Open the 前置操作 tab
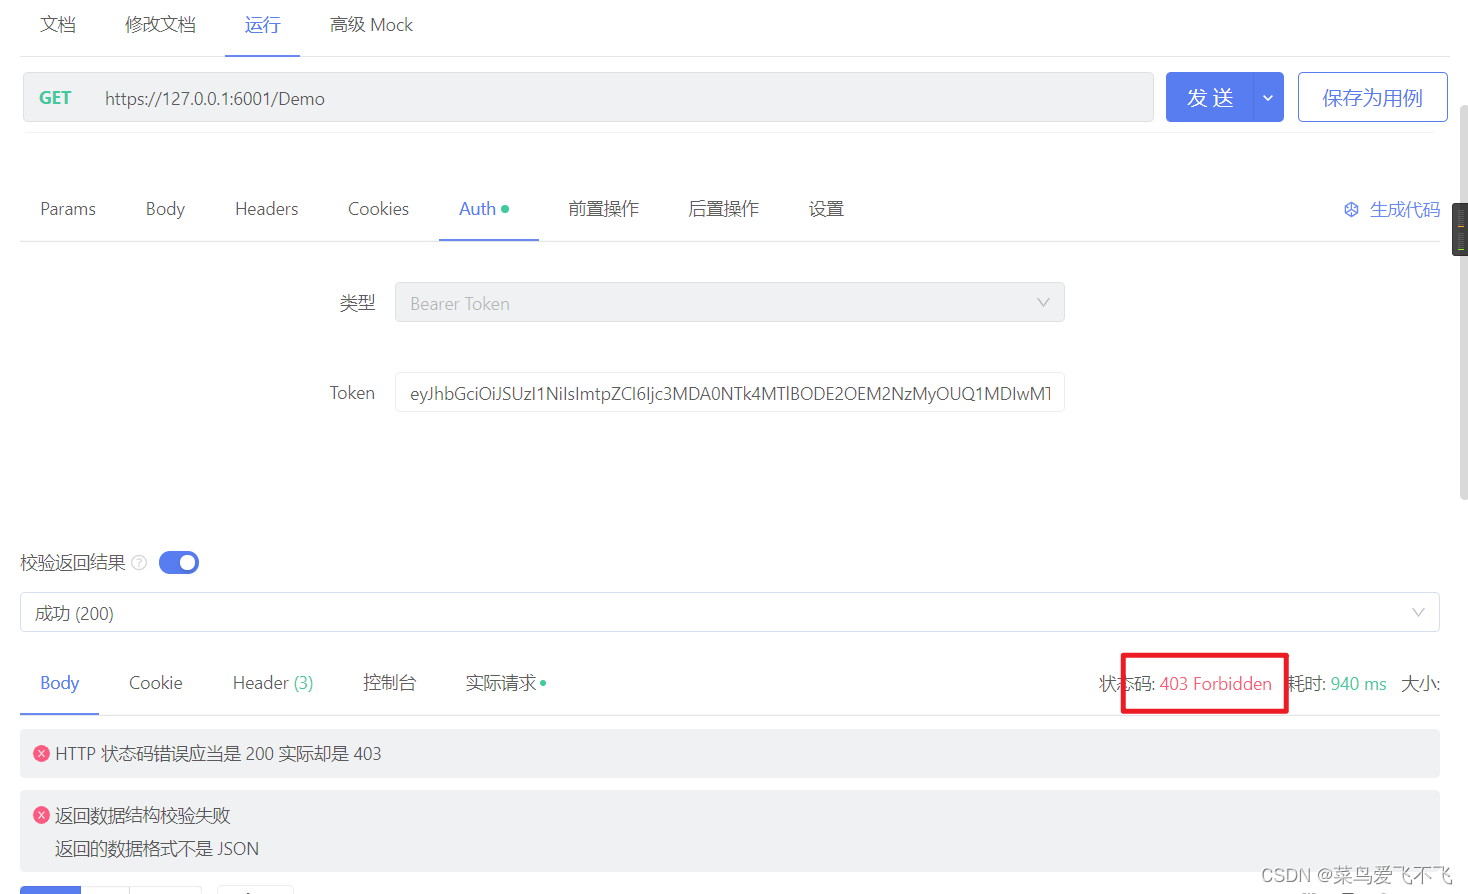 (603, 209)
